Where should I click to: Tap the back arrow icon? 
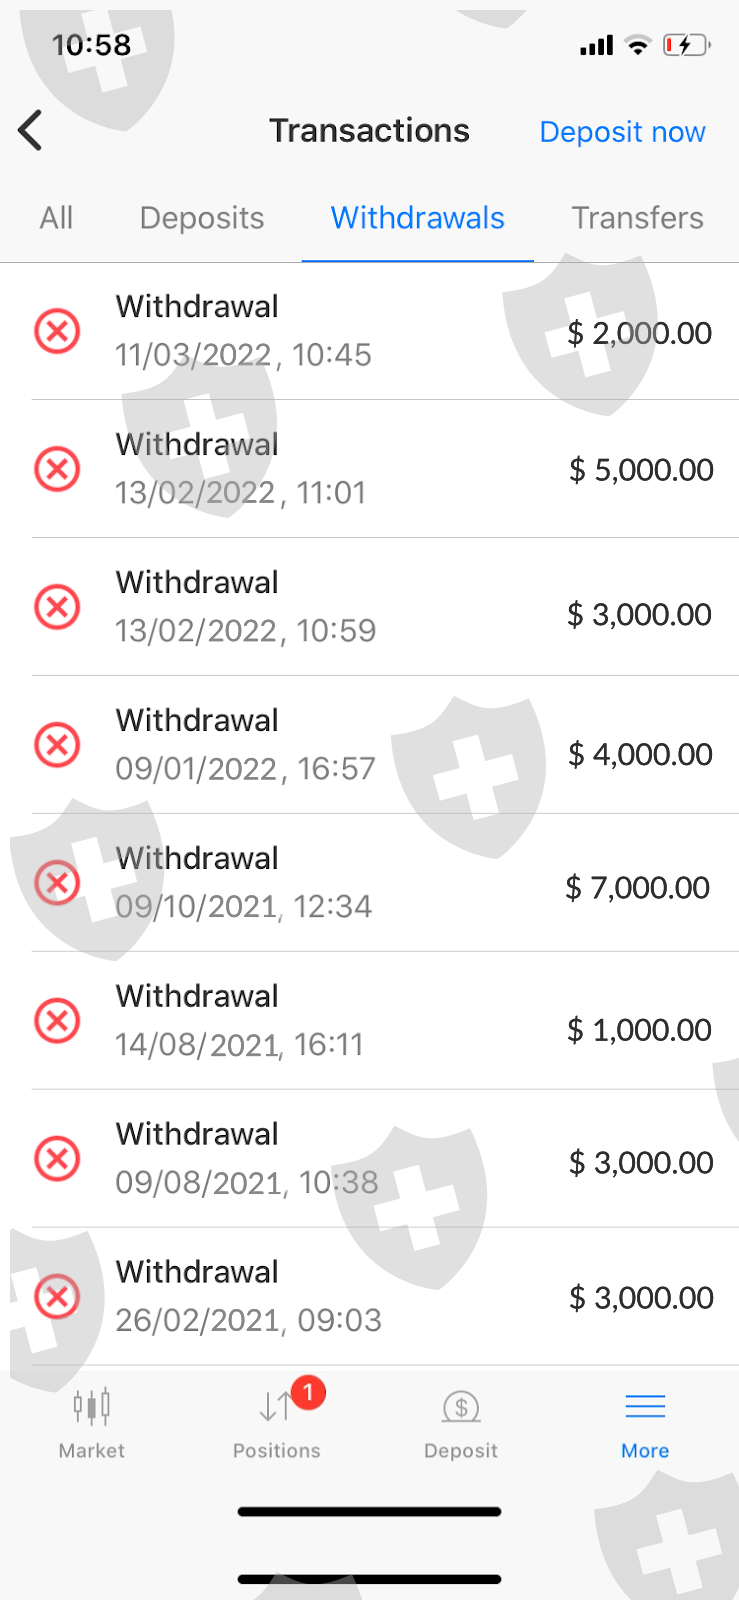point(31,130)
